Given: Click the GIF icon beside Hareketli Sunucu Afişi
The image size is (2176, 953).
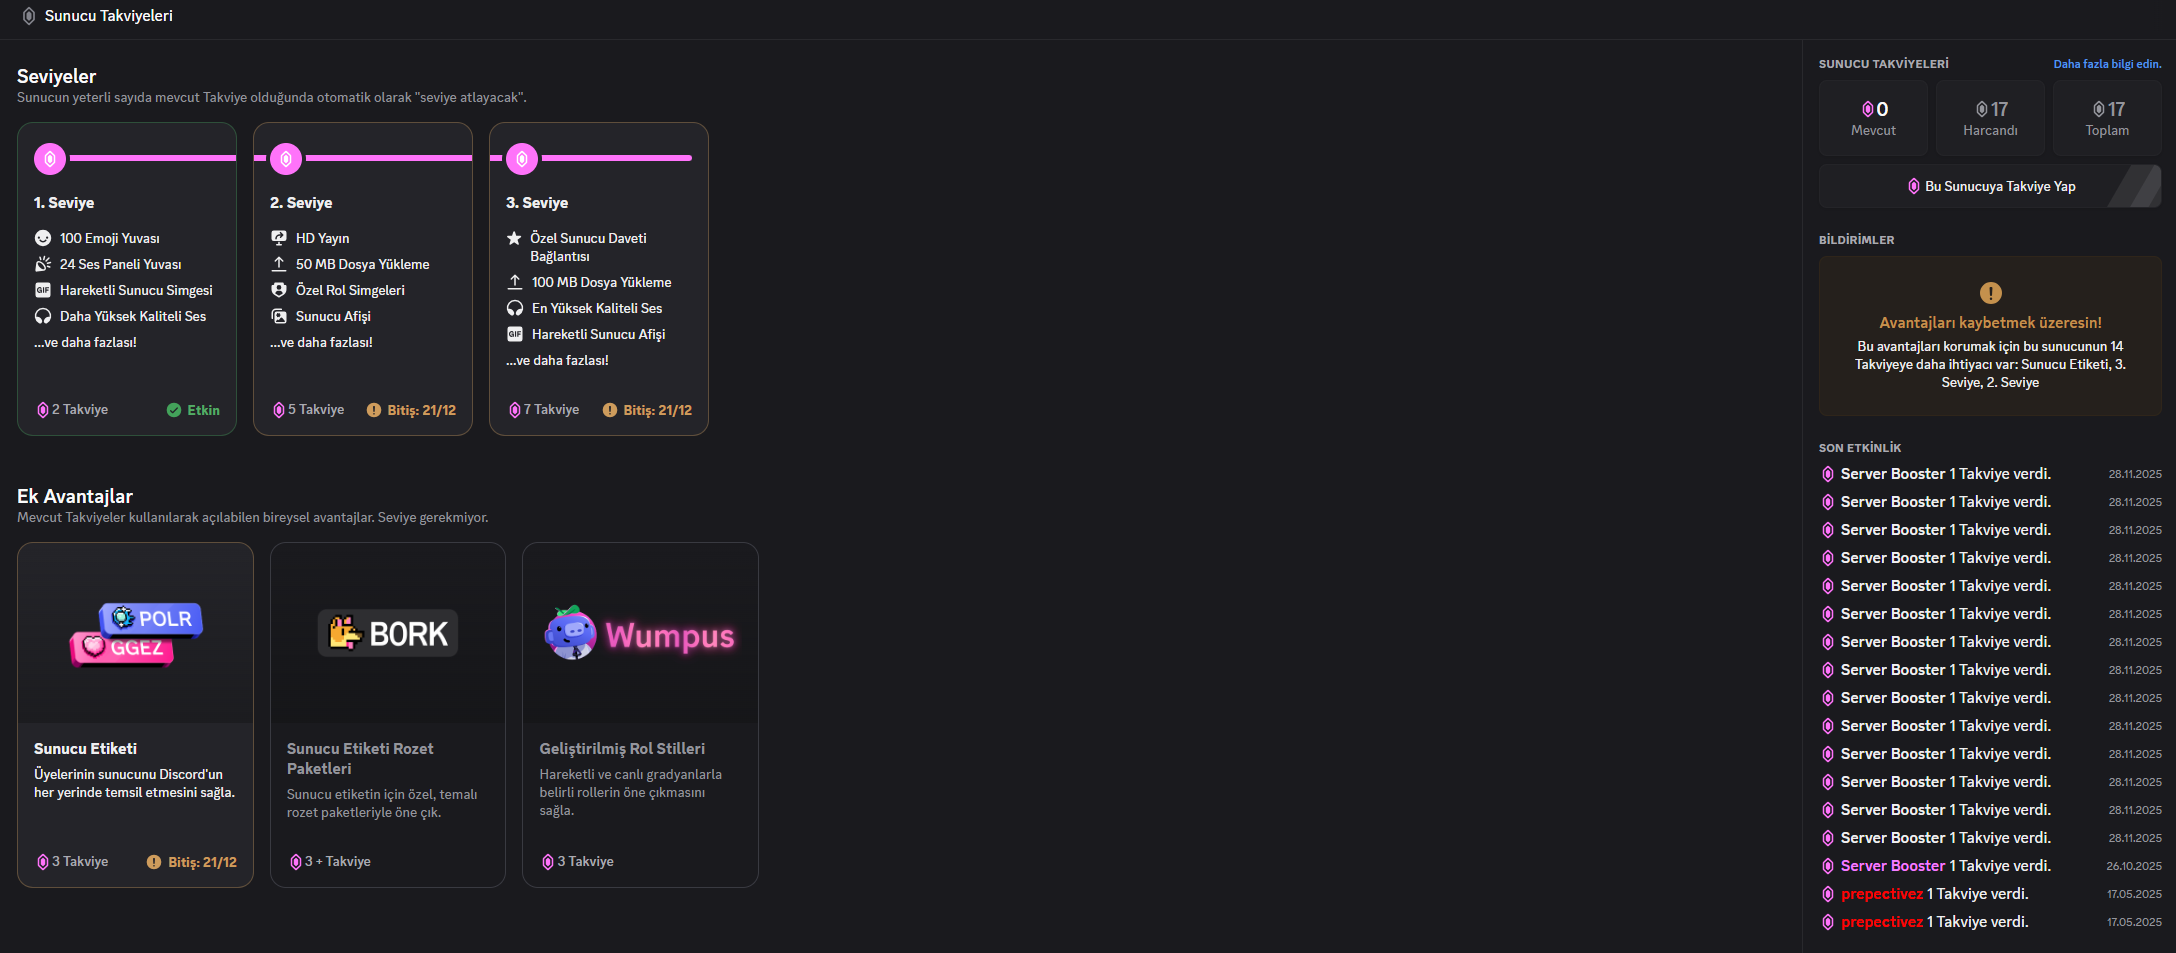Looking at the screenshot, I should [515, 334].
